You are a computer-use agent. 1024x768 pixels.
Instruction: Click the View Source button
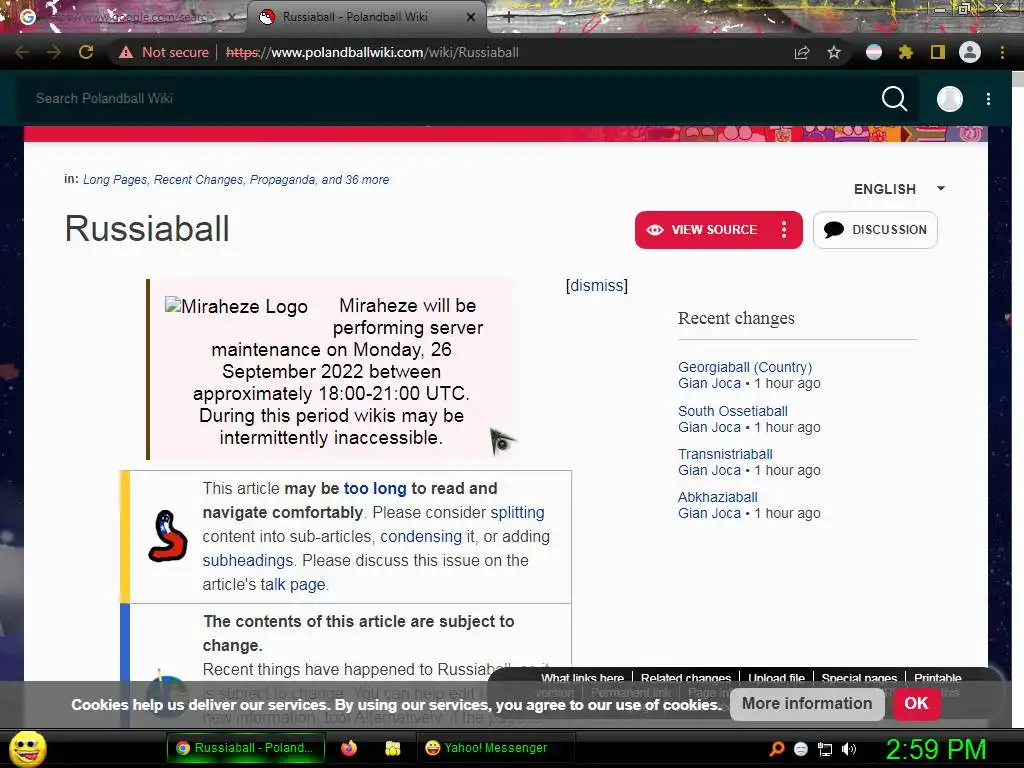click(x=702, y=230)
